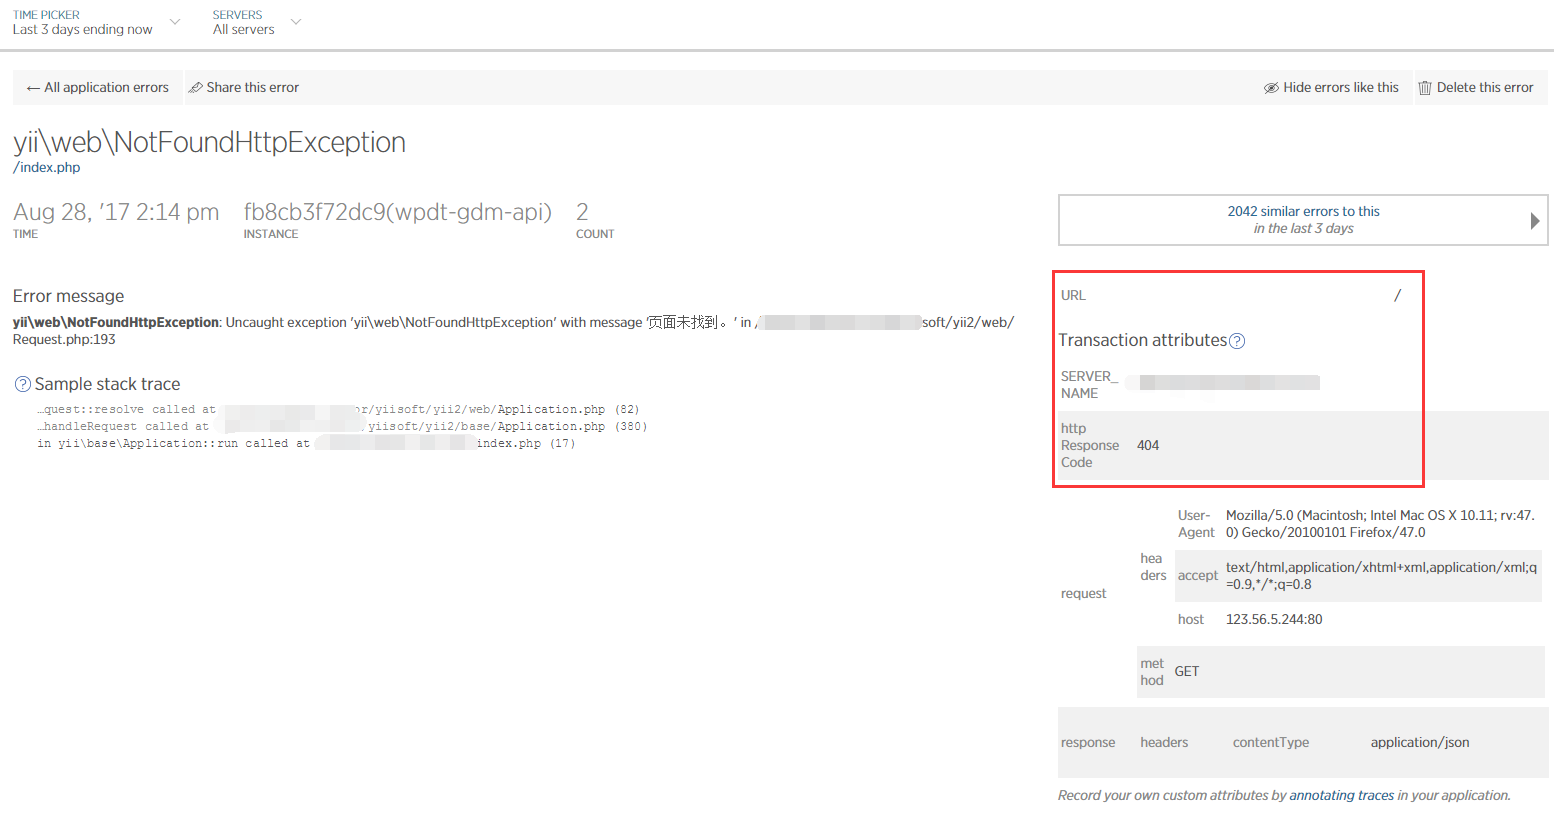Viewport: 1554px width, 824px height.
Task: Click the Request.php:193 error location text
Action: click(x=64, y=340)
